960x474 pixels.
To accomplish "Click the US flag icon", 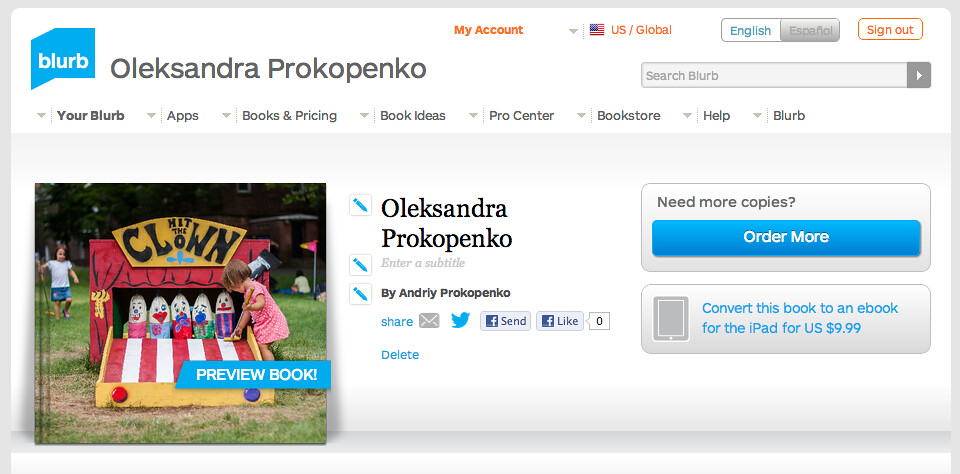I will point(597,29).
